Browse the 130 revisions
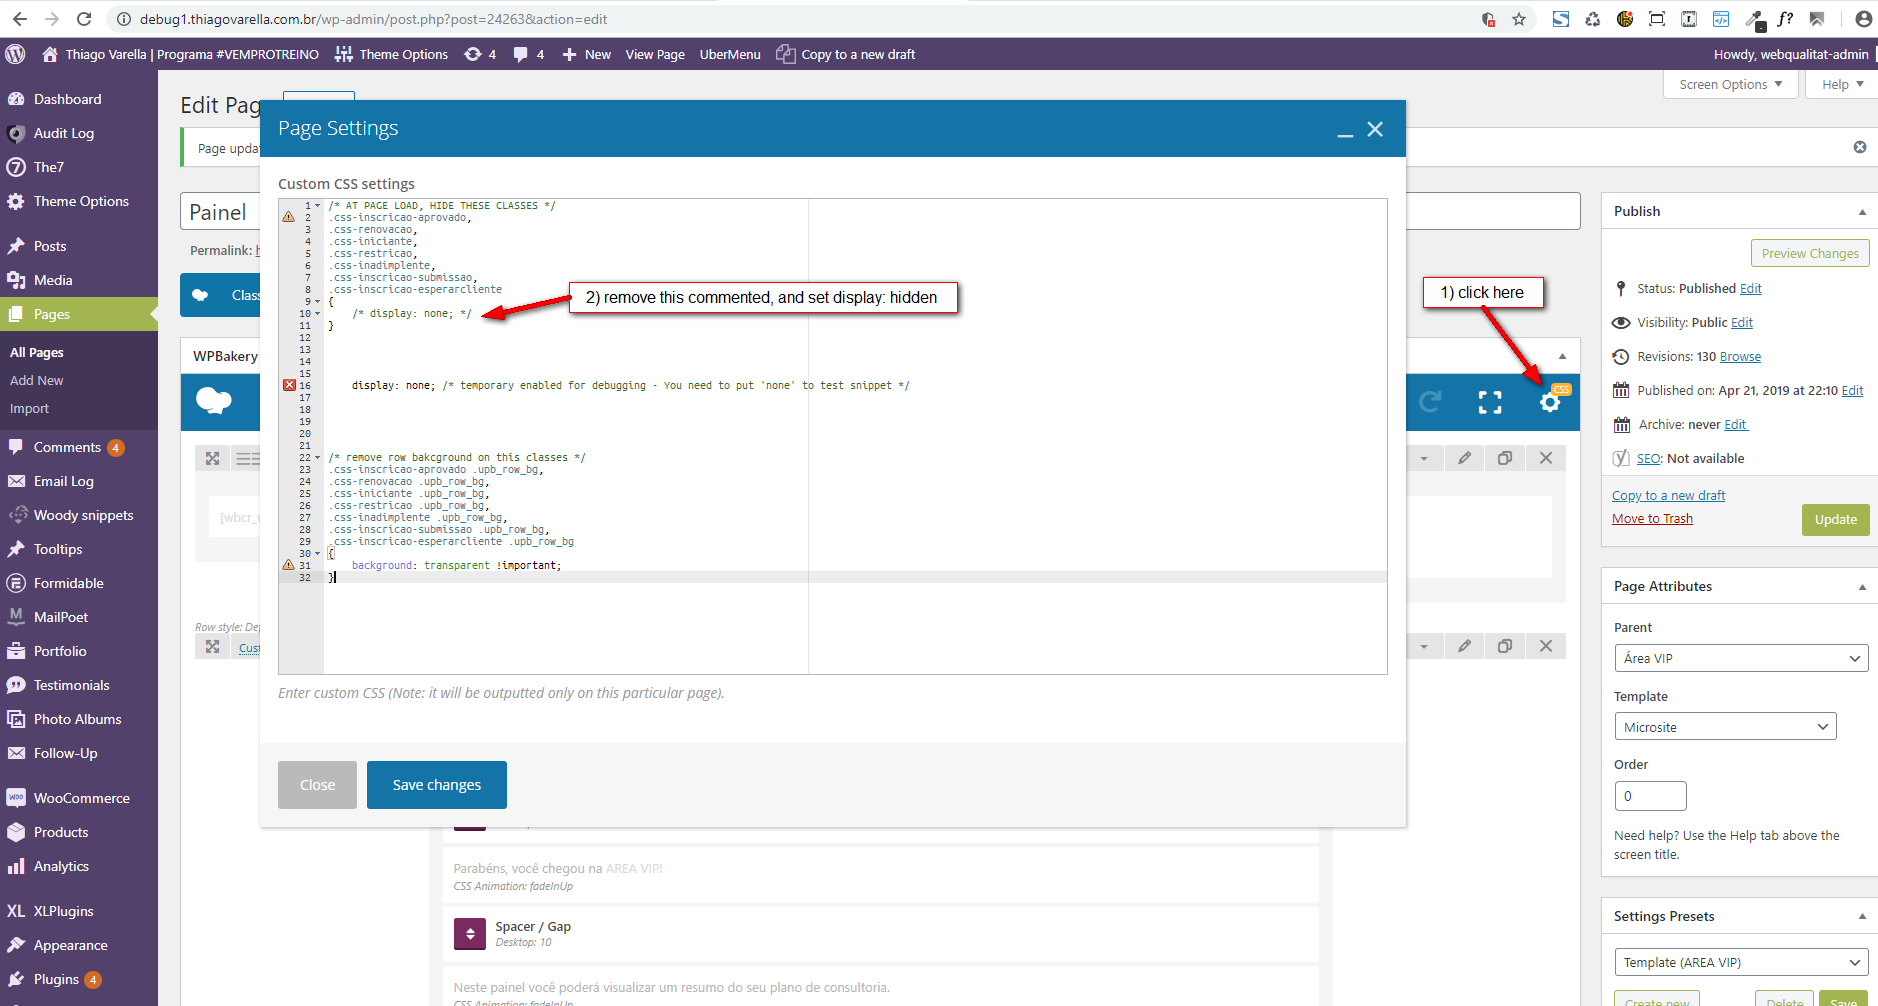The height and width of the screenshot is (1006, 1878). (1740, 357)
